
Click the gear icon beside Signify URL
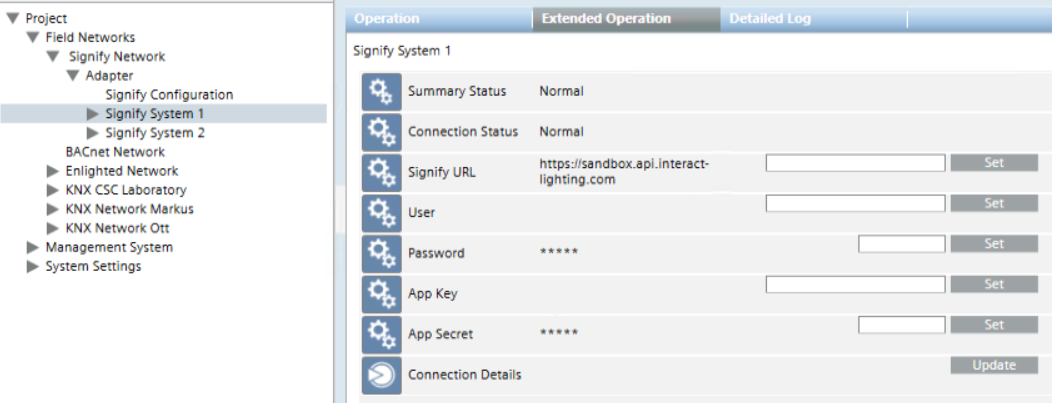click(381, 172)
